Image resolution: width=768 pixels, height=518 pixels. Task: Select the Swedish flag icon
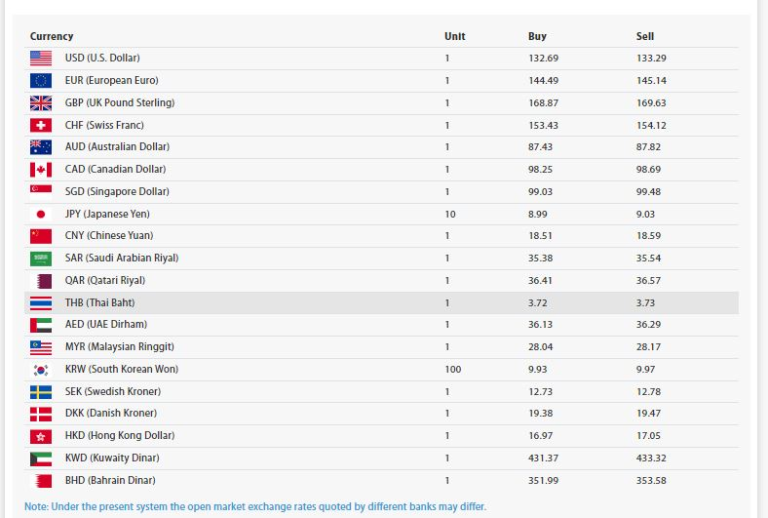click(x=41, y=391)
